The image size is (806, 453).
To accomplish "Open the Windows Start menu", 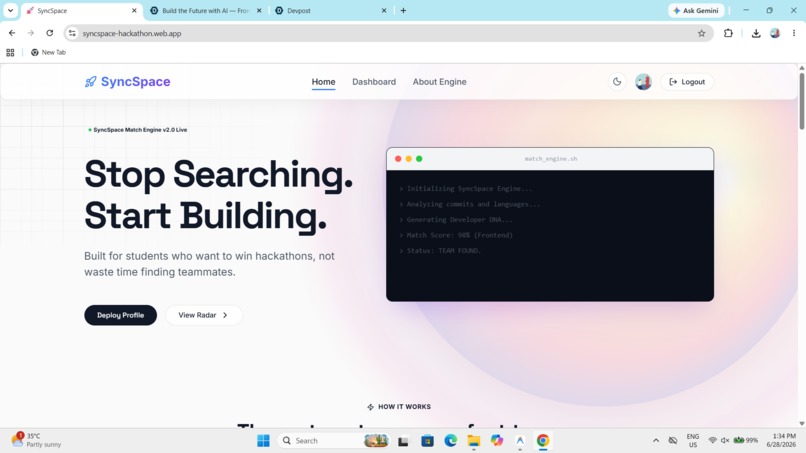I will [x=263, y=441].
